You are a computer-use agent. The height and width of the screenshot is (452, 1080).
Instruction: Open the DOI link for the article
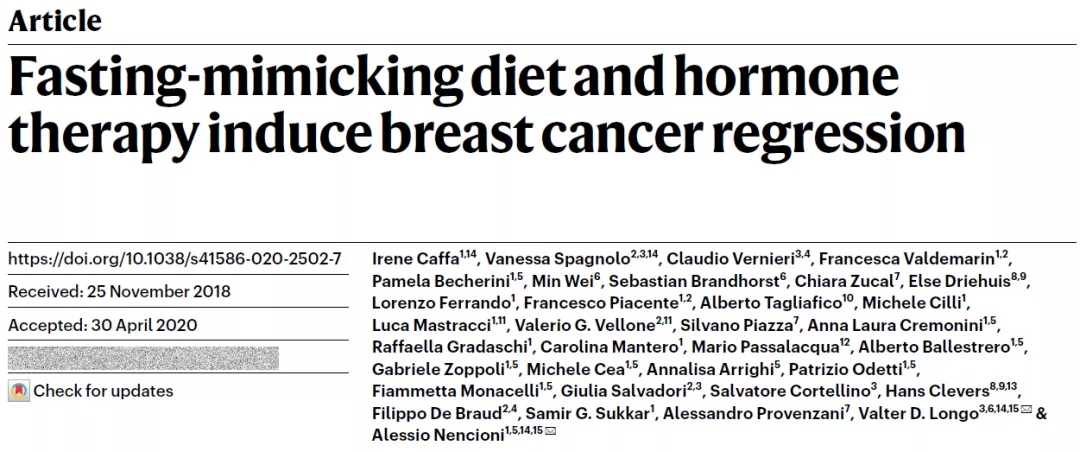pyautogui.click(x=175, y=258)
